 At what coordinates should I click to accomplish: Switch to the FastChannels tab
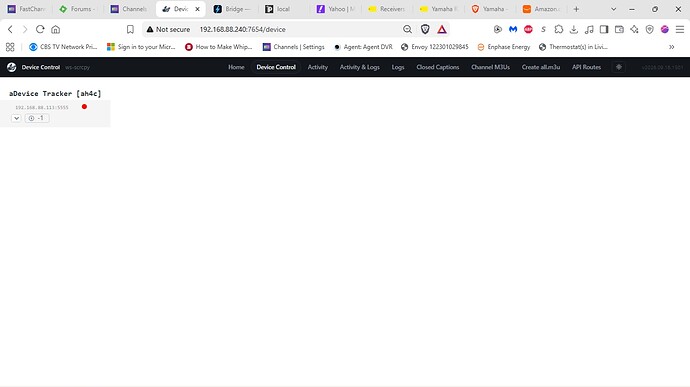[26, 9]
